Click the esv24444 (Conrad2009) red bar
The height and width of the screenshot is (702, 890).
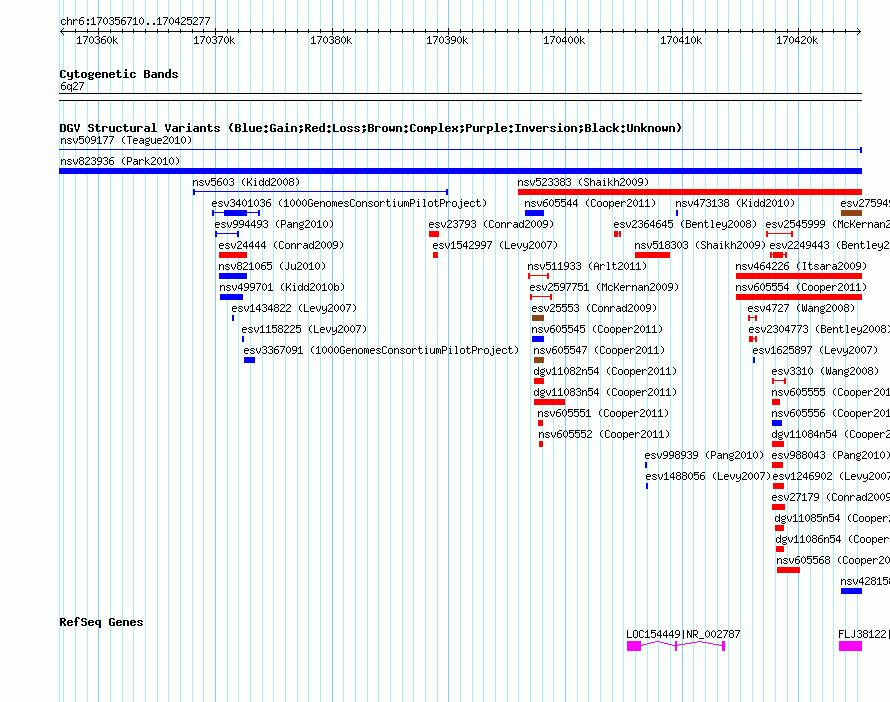click(233, 255)
